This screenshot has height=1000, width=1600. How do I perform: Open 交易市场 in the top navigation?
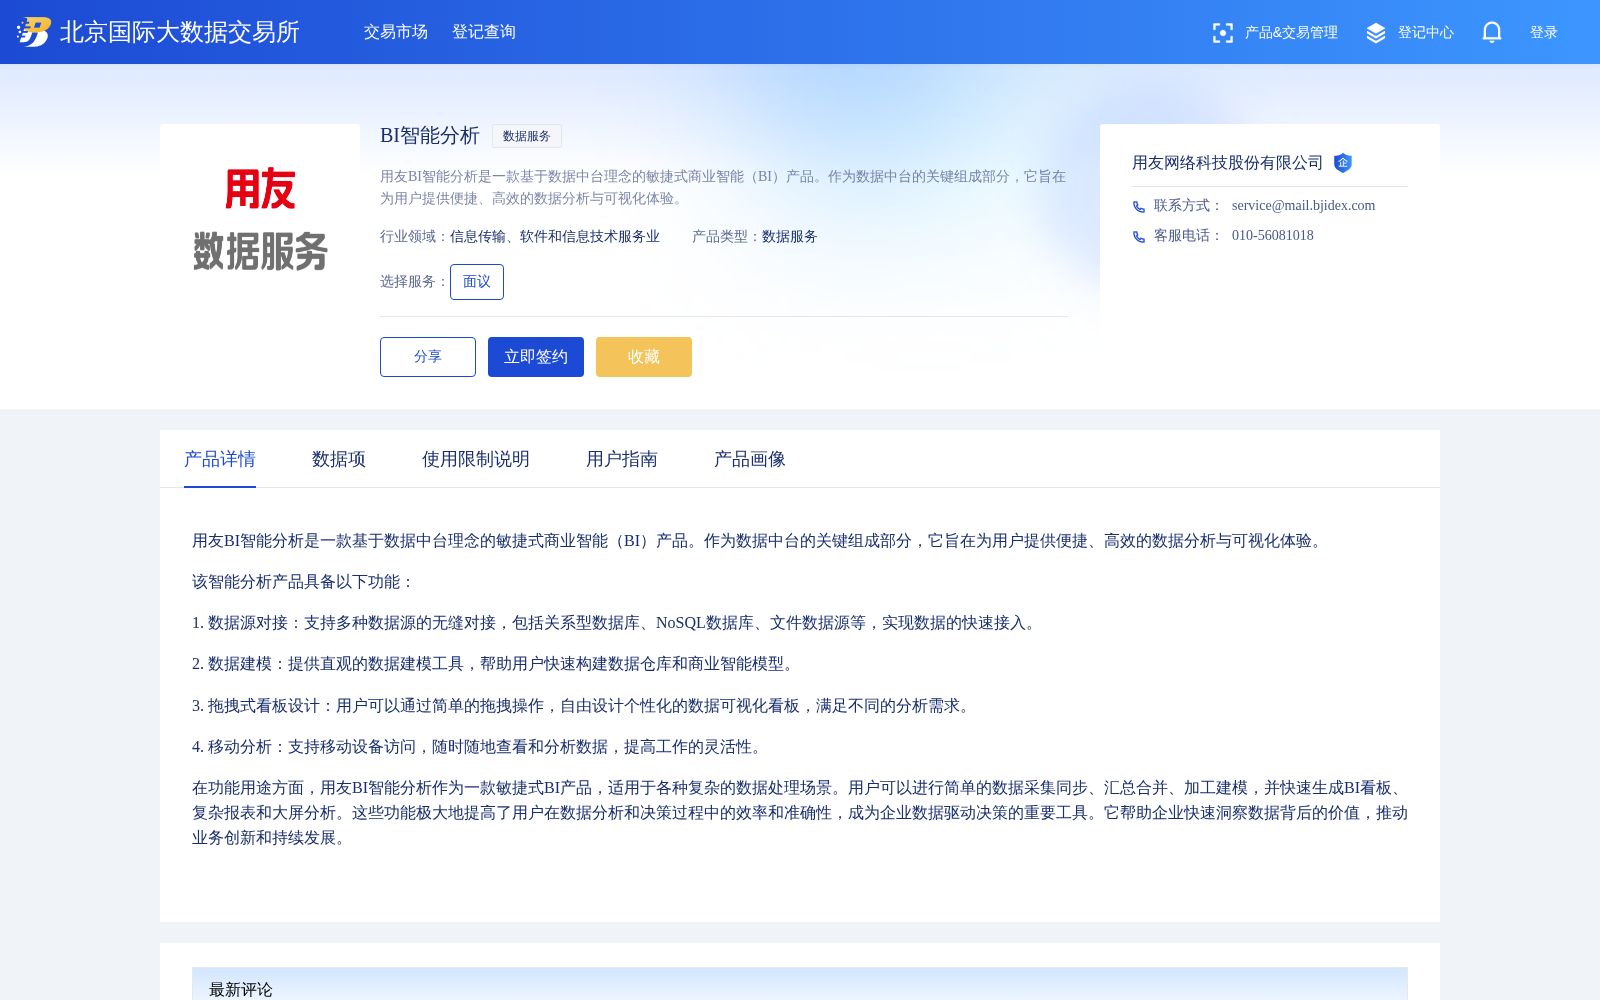pos(396,32)
